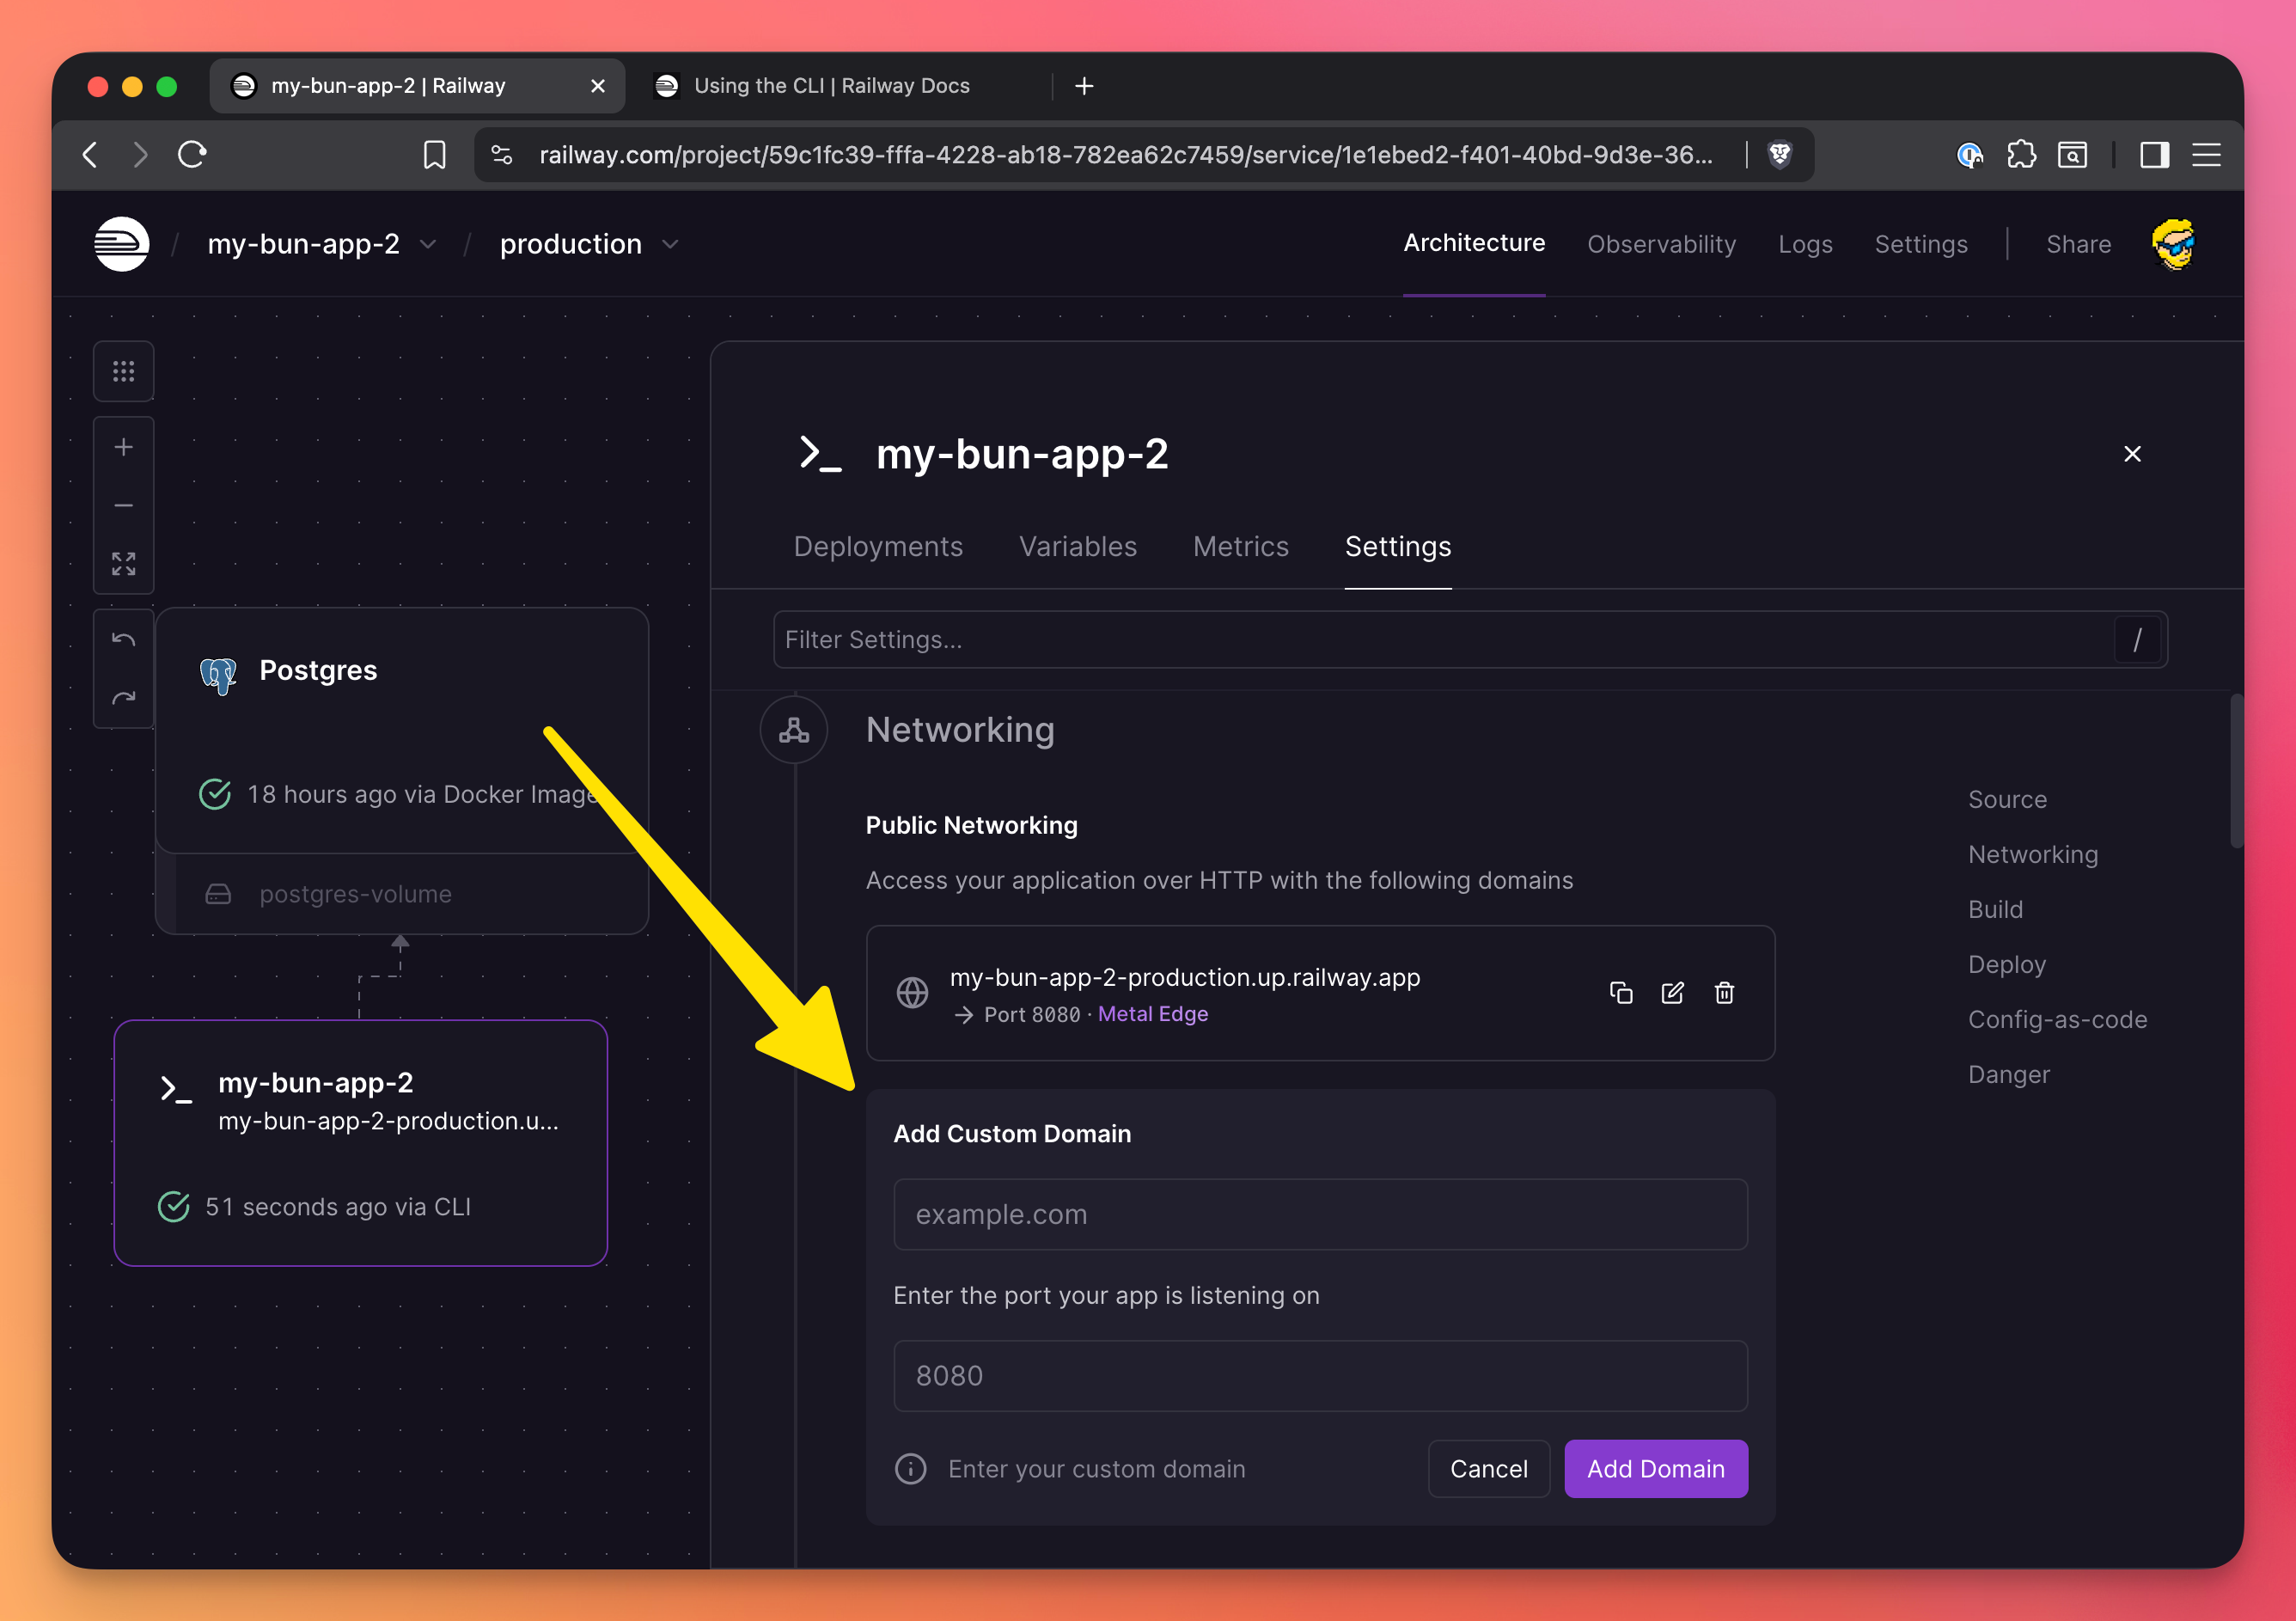Click the Railway logo home icon

pos(122,244)
